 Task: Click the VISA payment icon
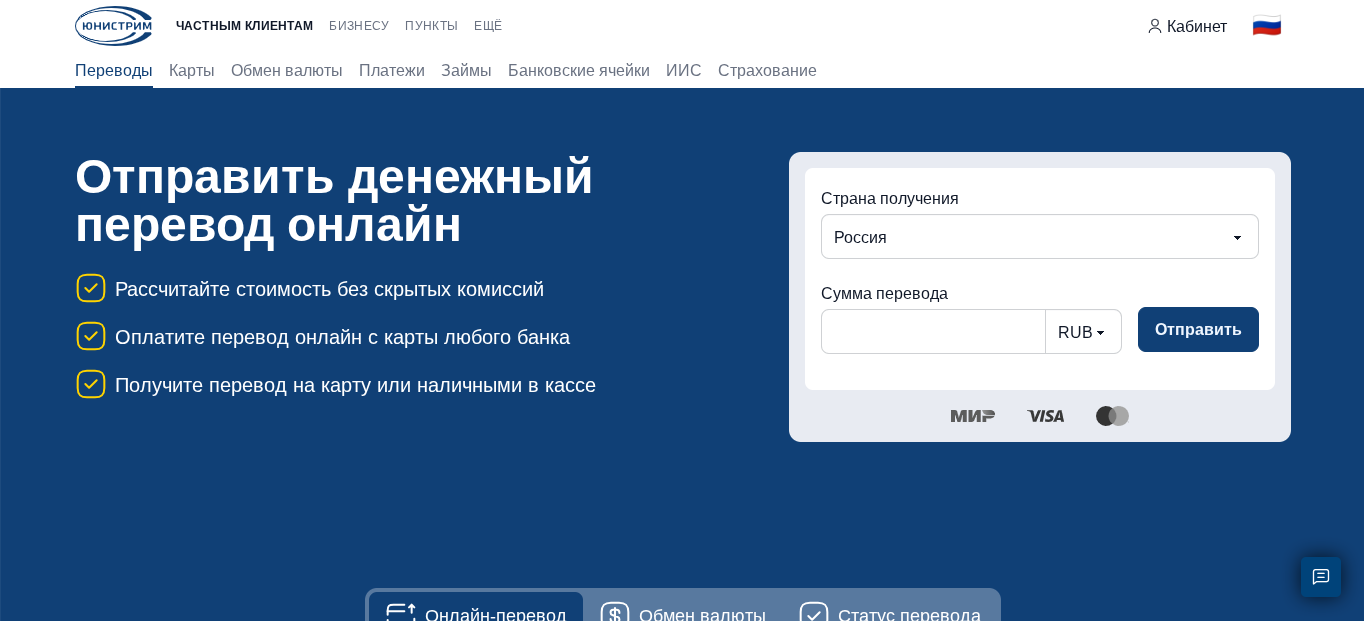coord(1045,416)
